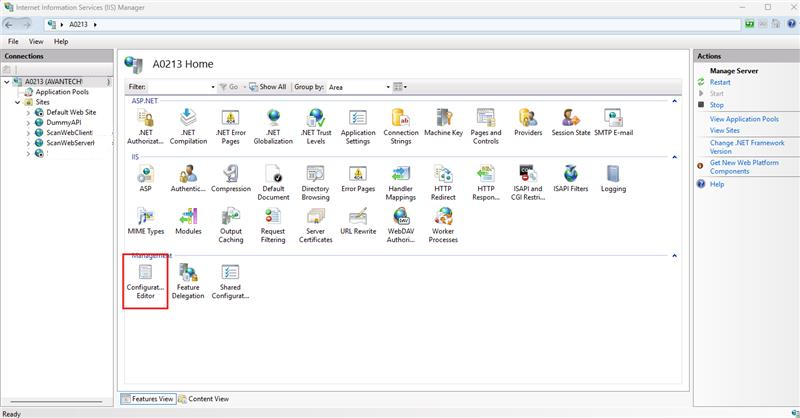
Task: Collapse the IIS group
Action: point(674,157)
